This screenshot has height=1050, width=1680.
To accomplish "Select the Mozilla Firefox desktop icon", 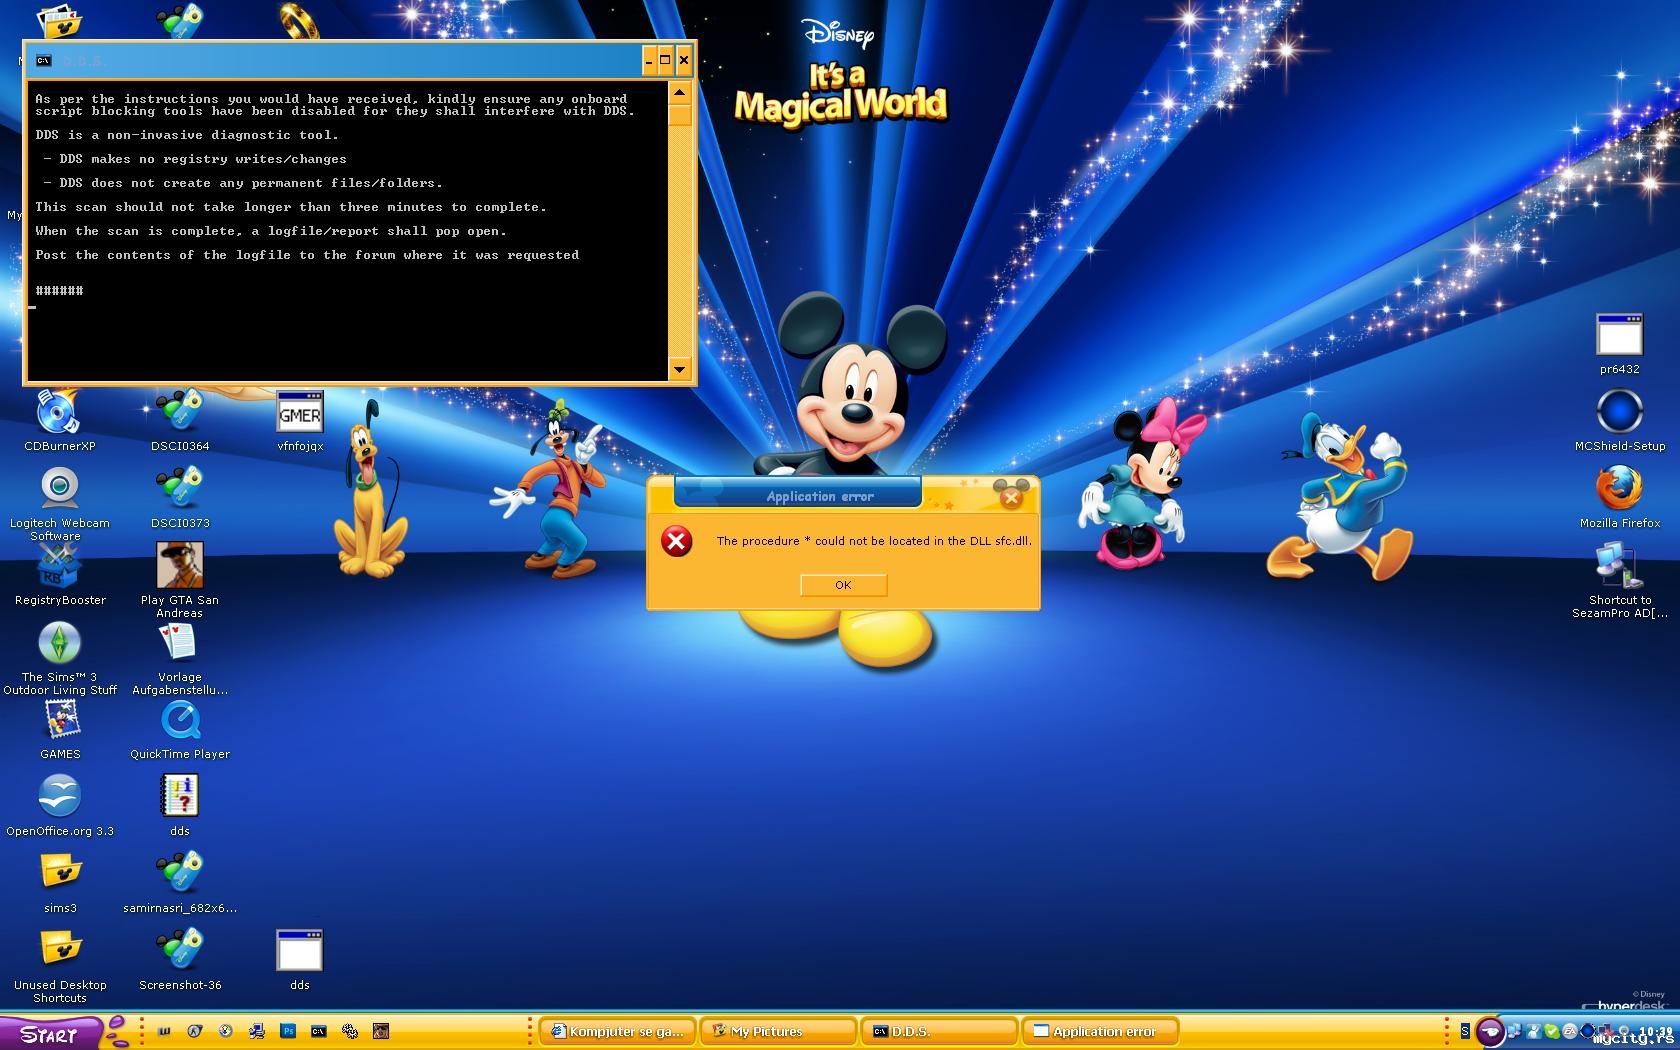I will [1619, 499].
